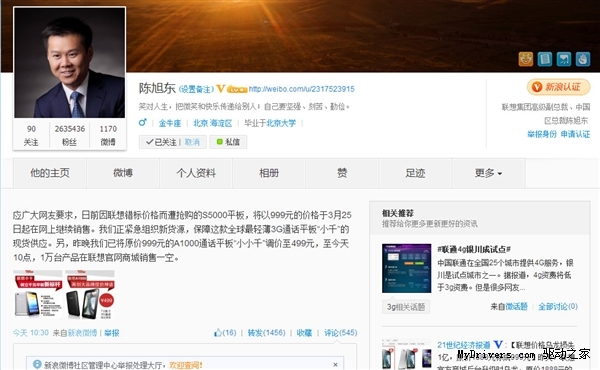The image size is (600, 370).
Task: Switch to 微博 tab
Action: [x=123, y=173]
